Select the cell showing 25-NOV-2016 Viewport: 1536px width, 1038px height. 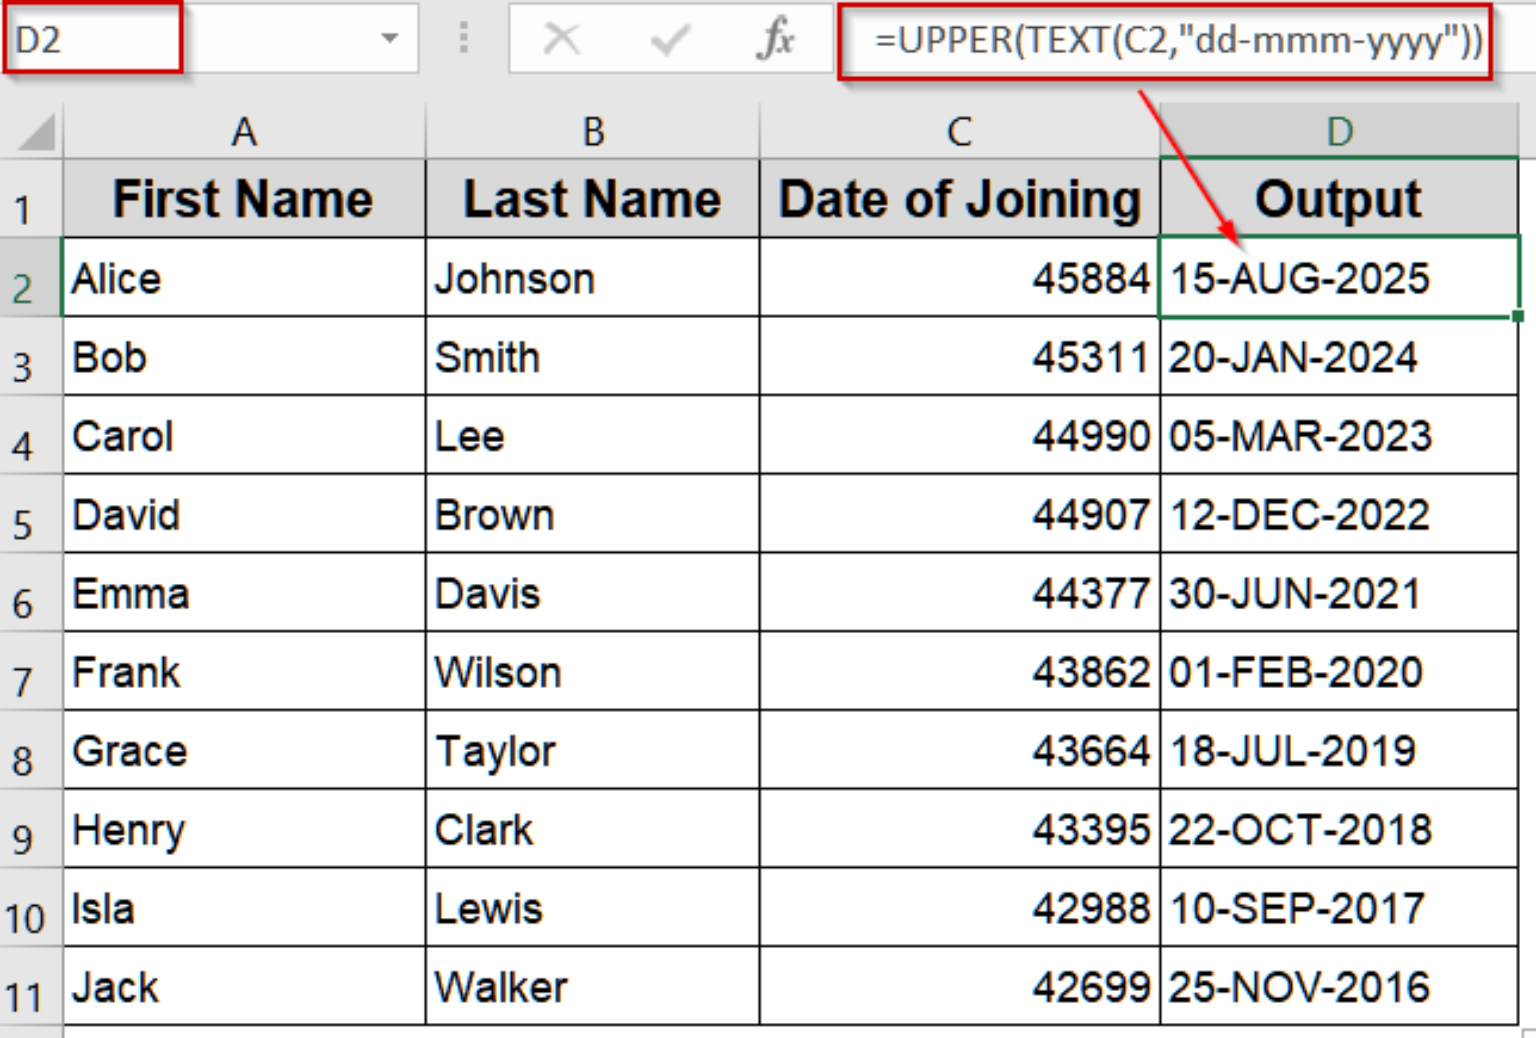1340,987
